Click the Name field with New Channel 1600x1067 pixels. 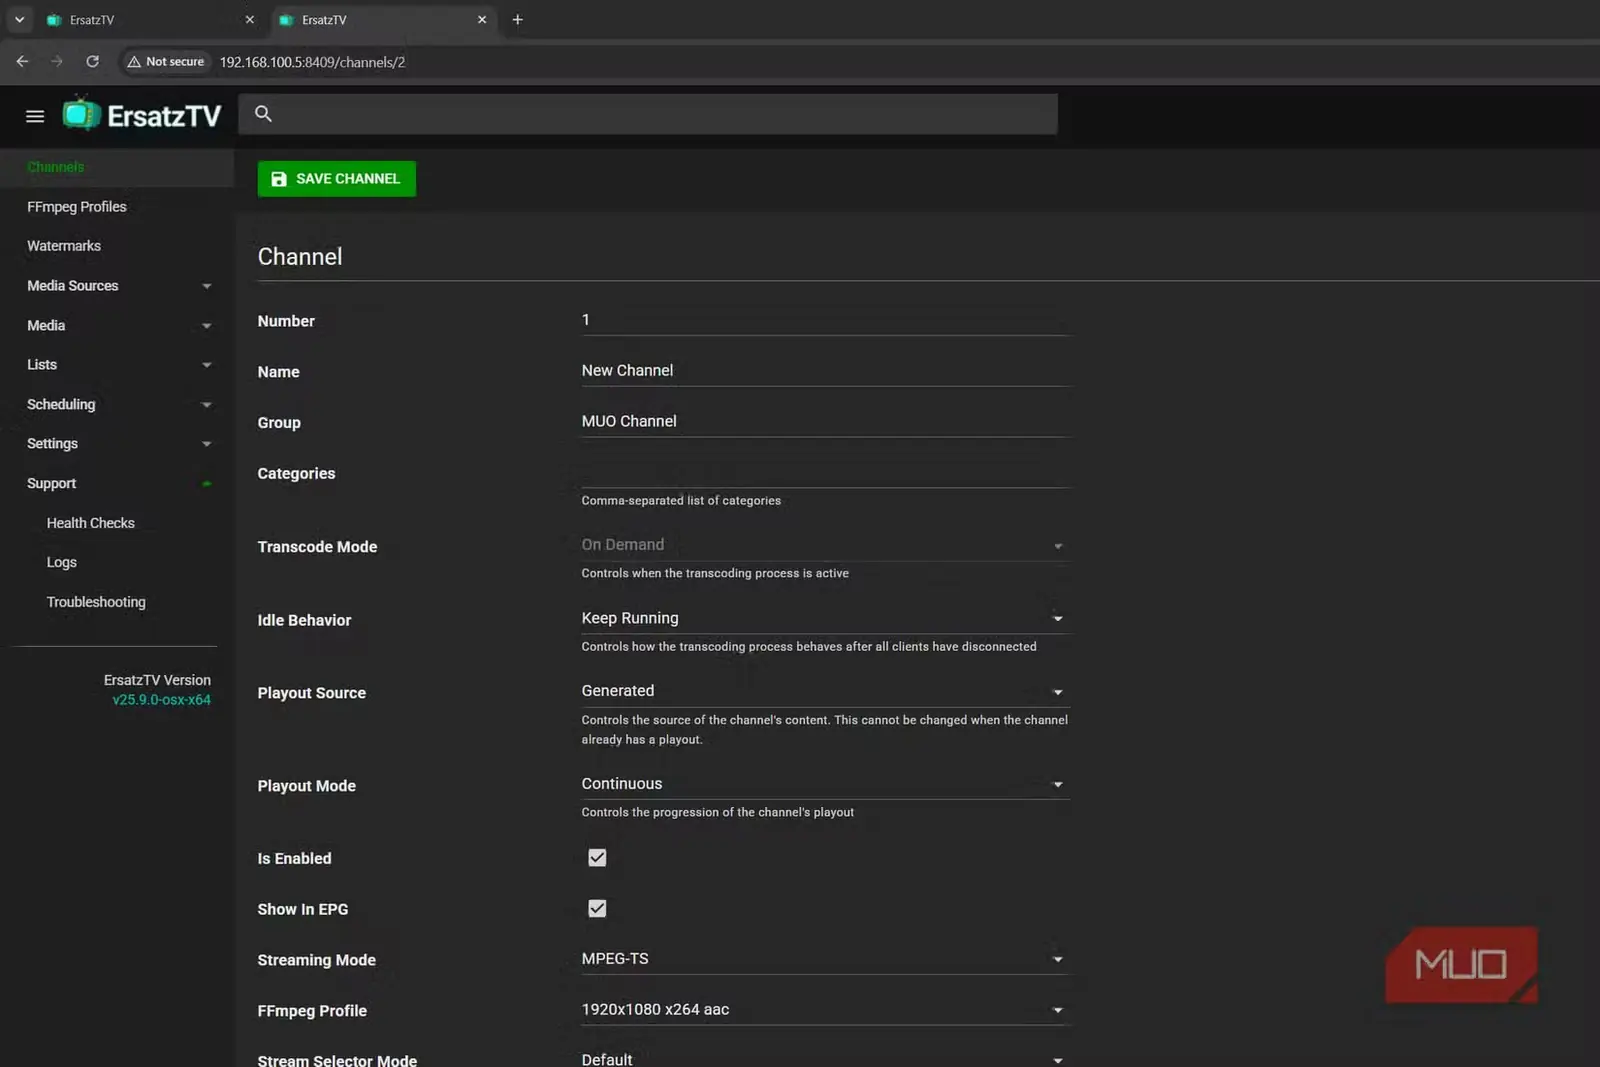point(825,371)
